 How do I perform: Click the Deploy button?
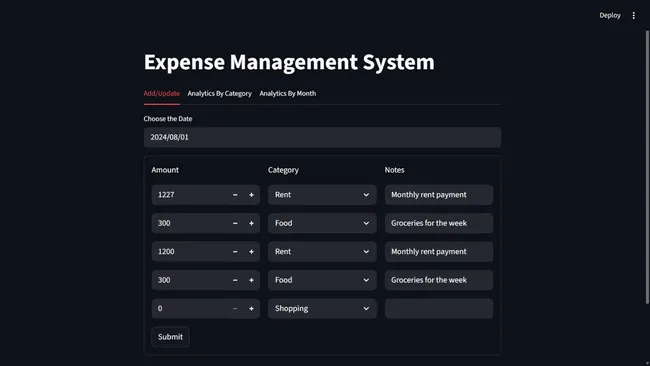pos(610,15)
